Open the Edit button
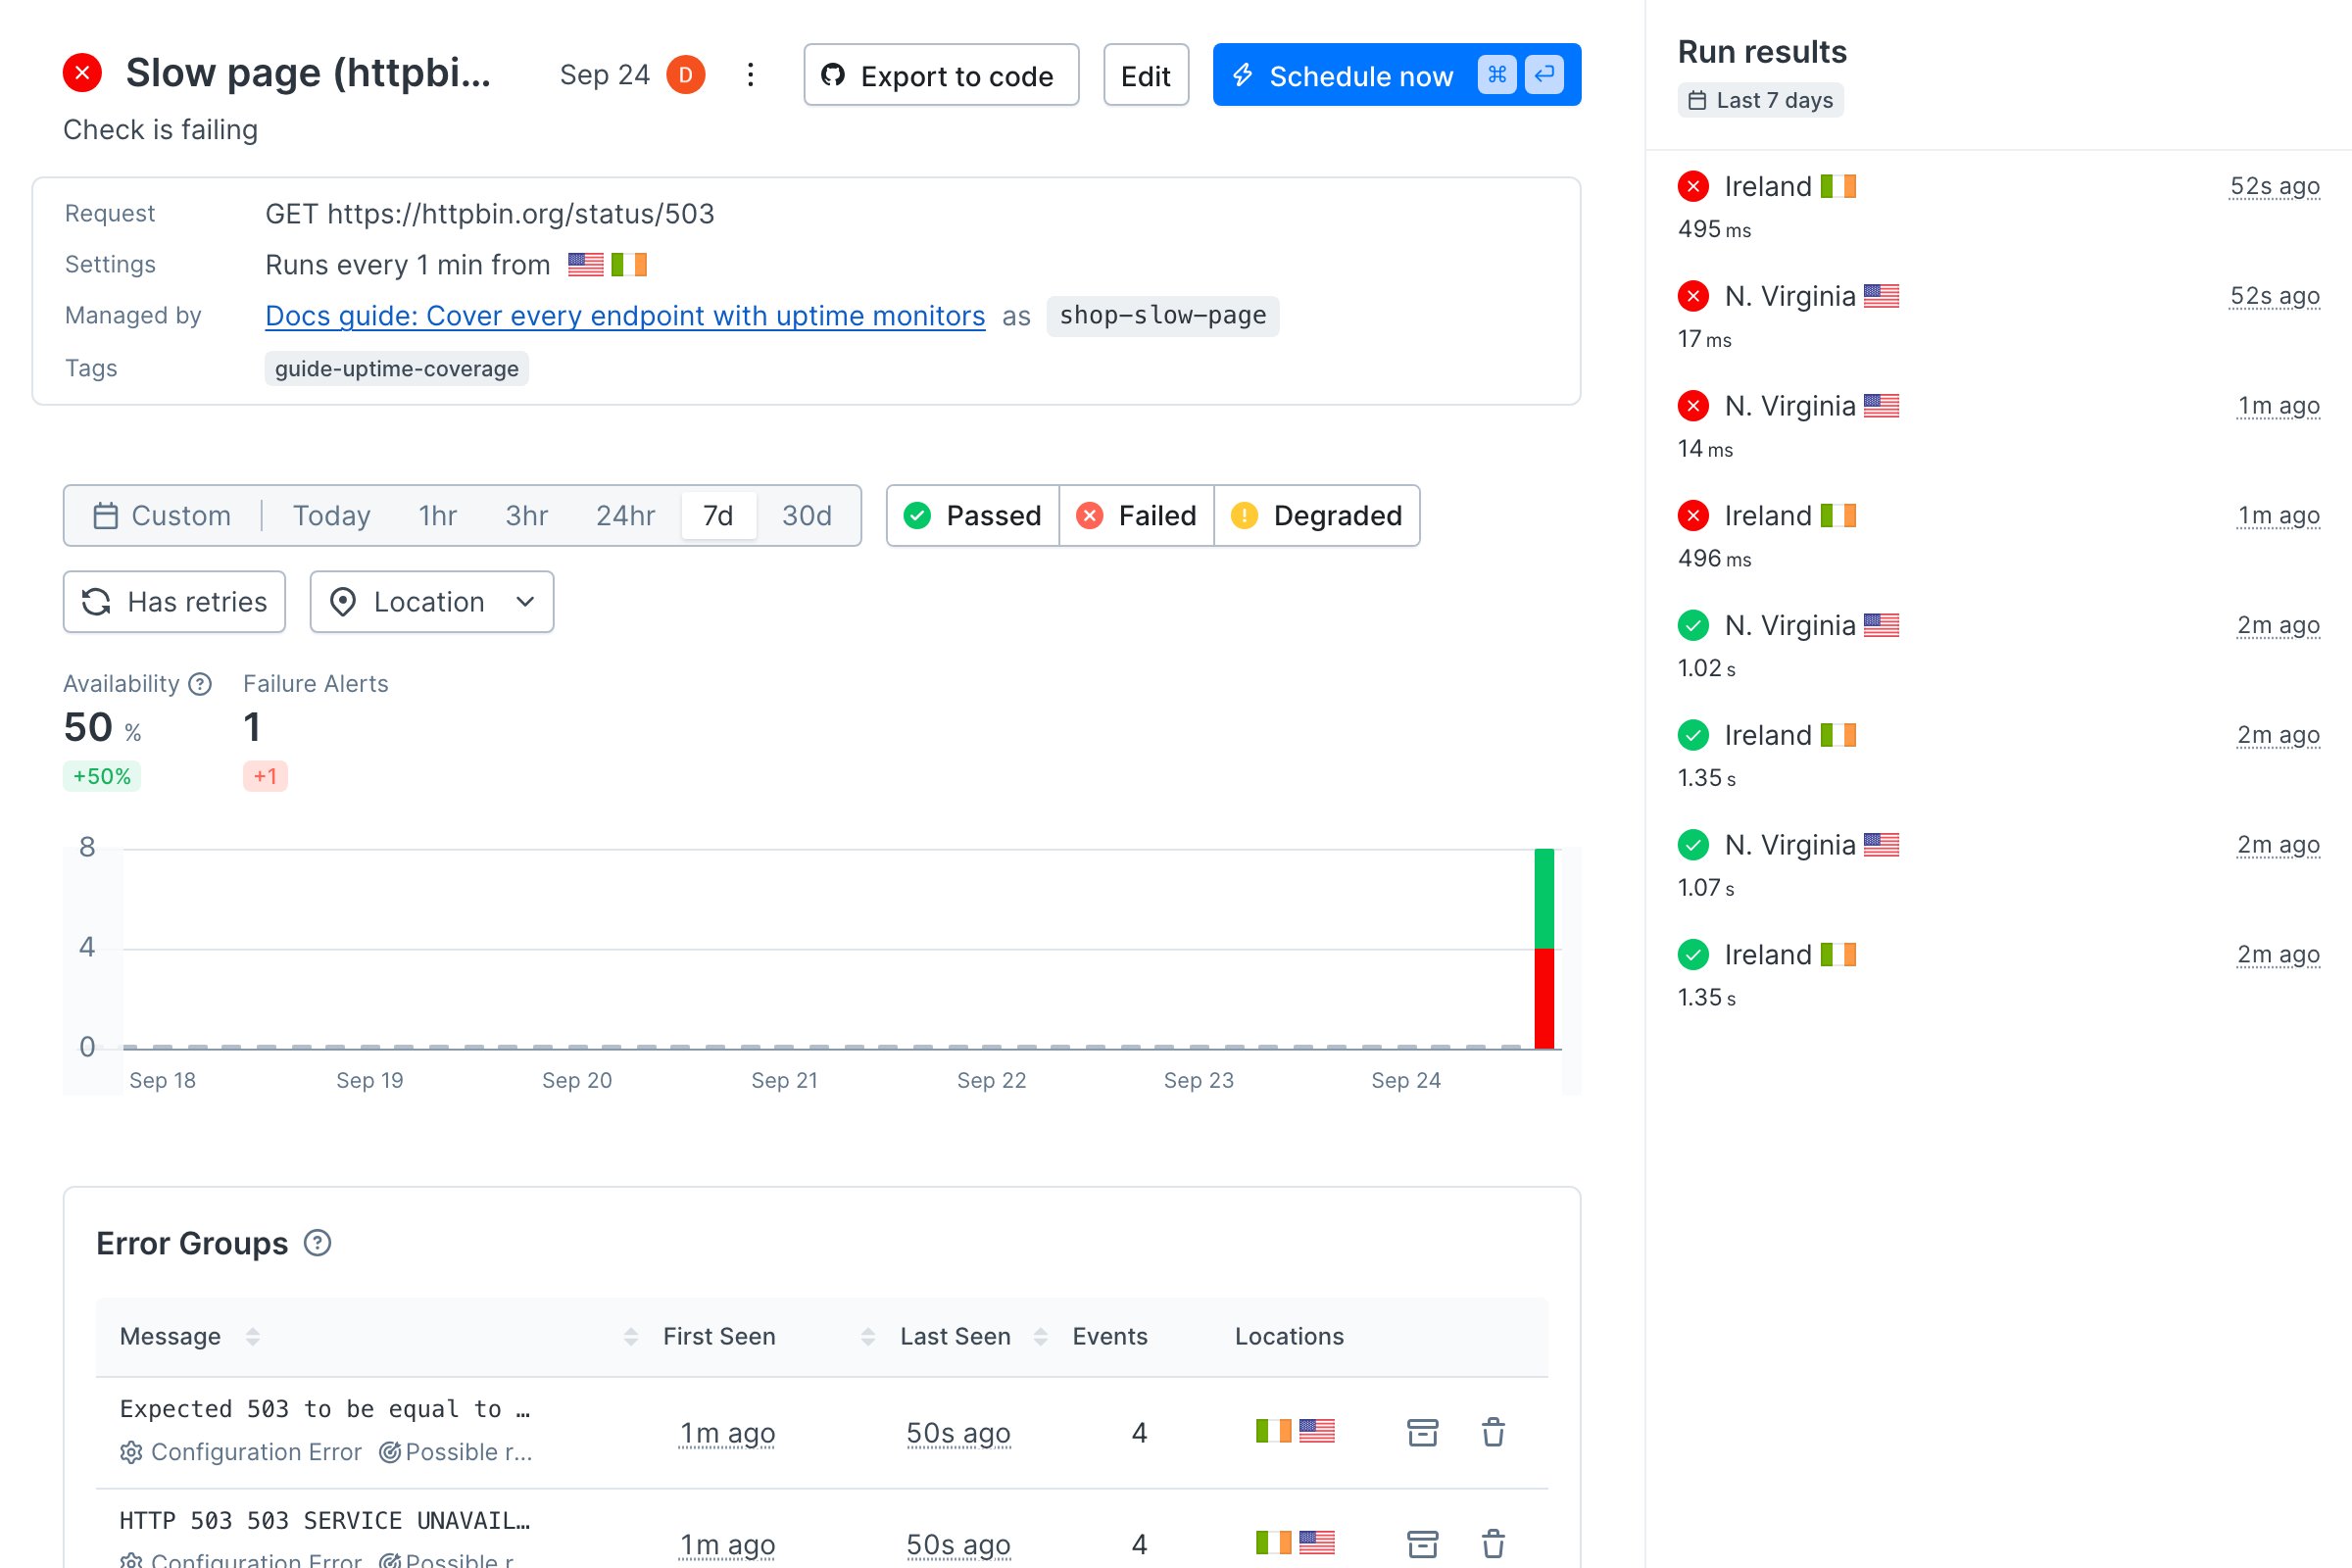 click(x=1146, y=75)
